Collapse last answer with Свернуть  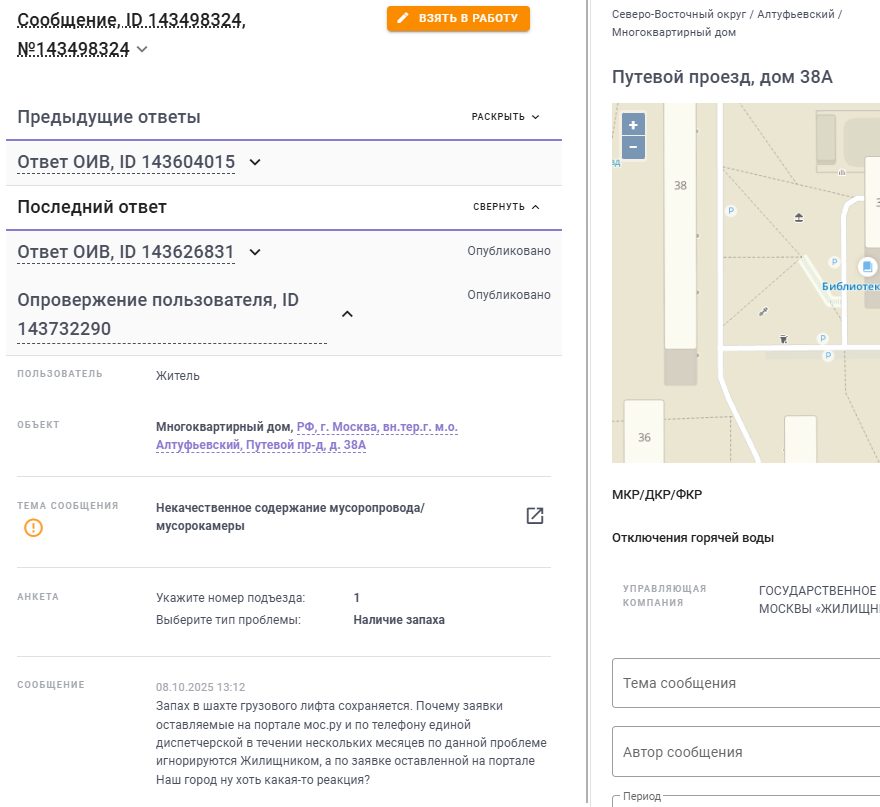[506, 207]
